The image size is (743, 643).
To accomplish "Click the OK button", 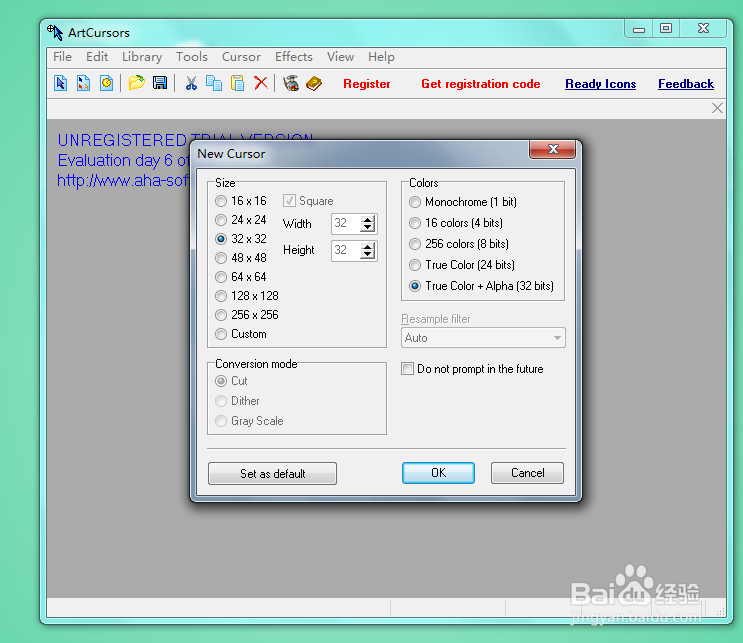I will [x=438, y=473].
